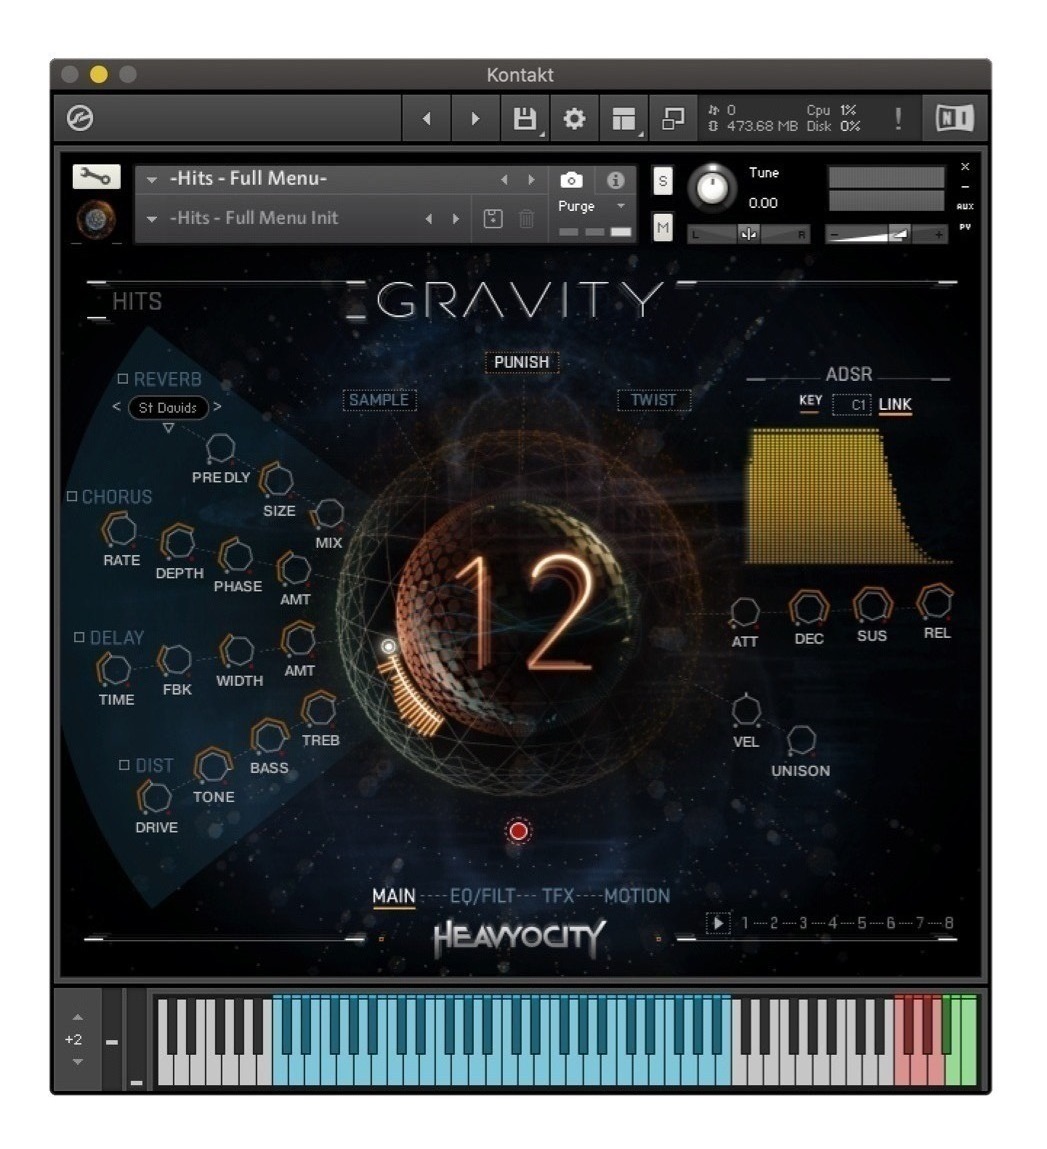
Task: Click the ADSR envelope graph display
Action: click(x=848, y=496)
